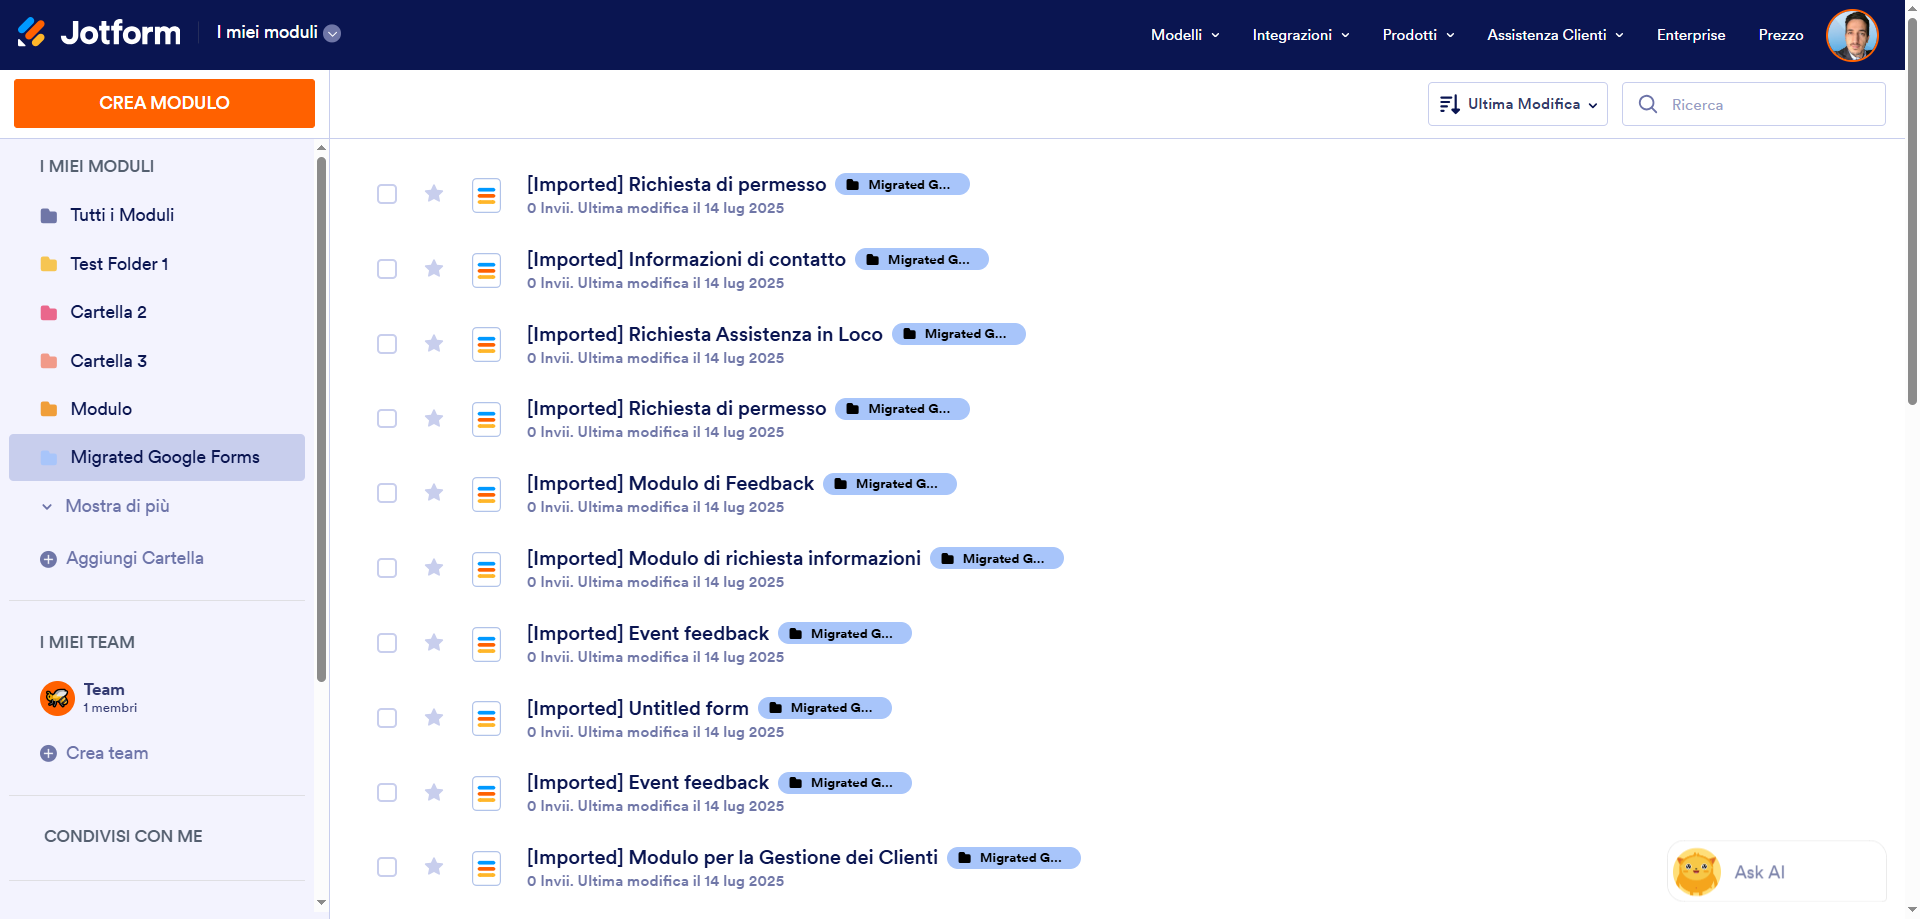The height and width of the screenshot is (919, 1920).
Task: Click Migrated G... tag on Richiesta Assistenza in Loco
Action: (x=959, y=334)
